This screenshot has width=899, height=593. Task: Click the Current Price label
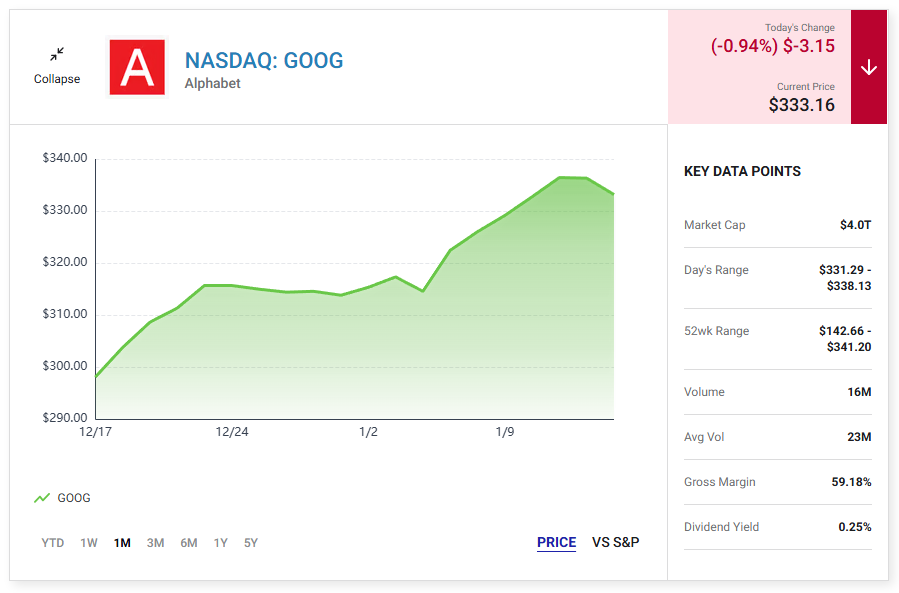pyautogui.click(x=806, y=87)
